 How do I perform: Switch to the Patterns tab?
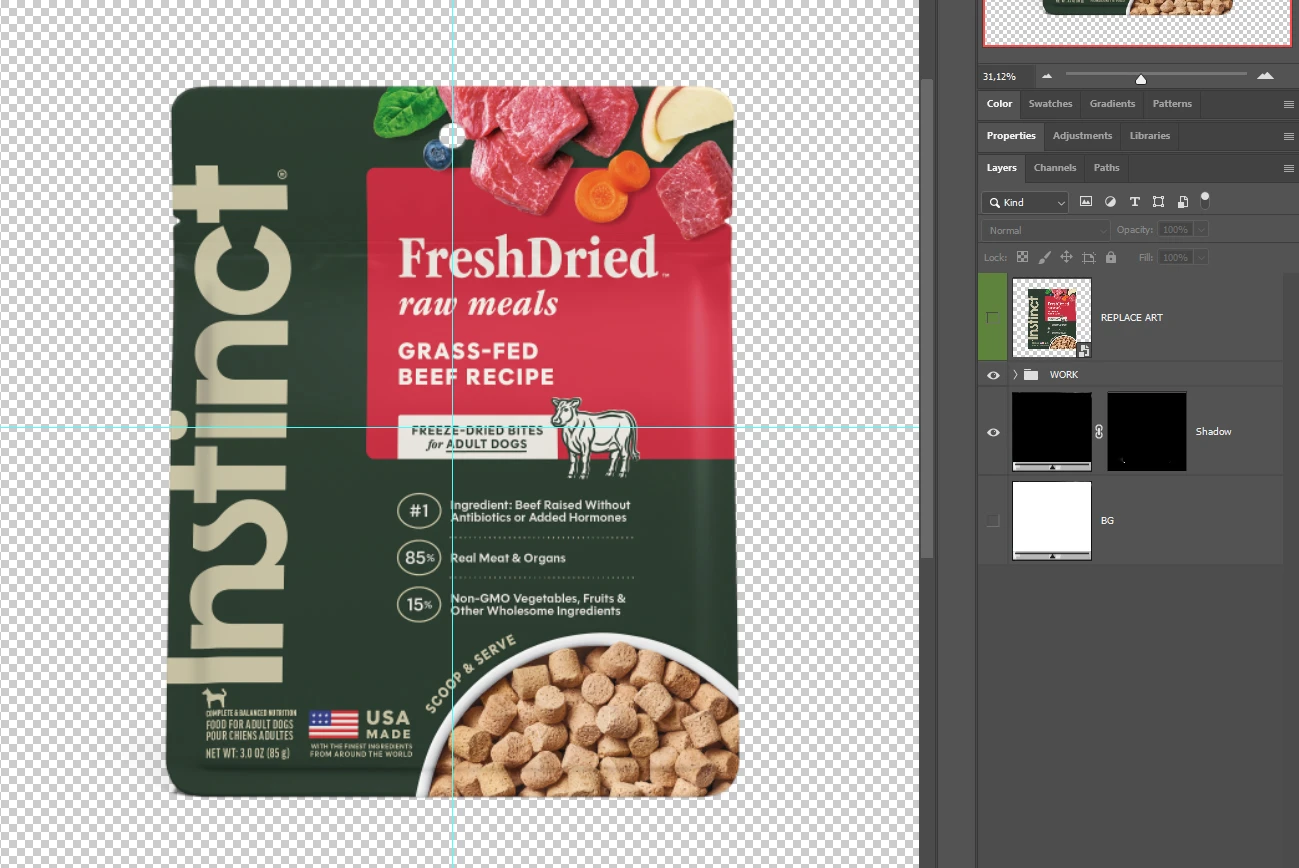click(x=1172, y=104)
